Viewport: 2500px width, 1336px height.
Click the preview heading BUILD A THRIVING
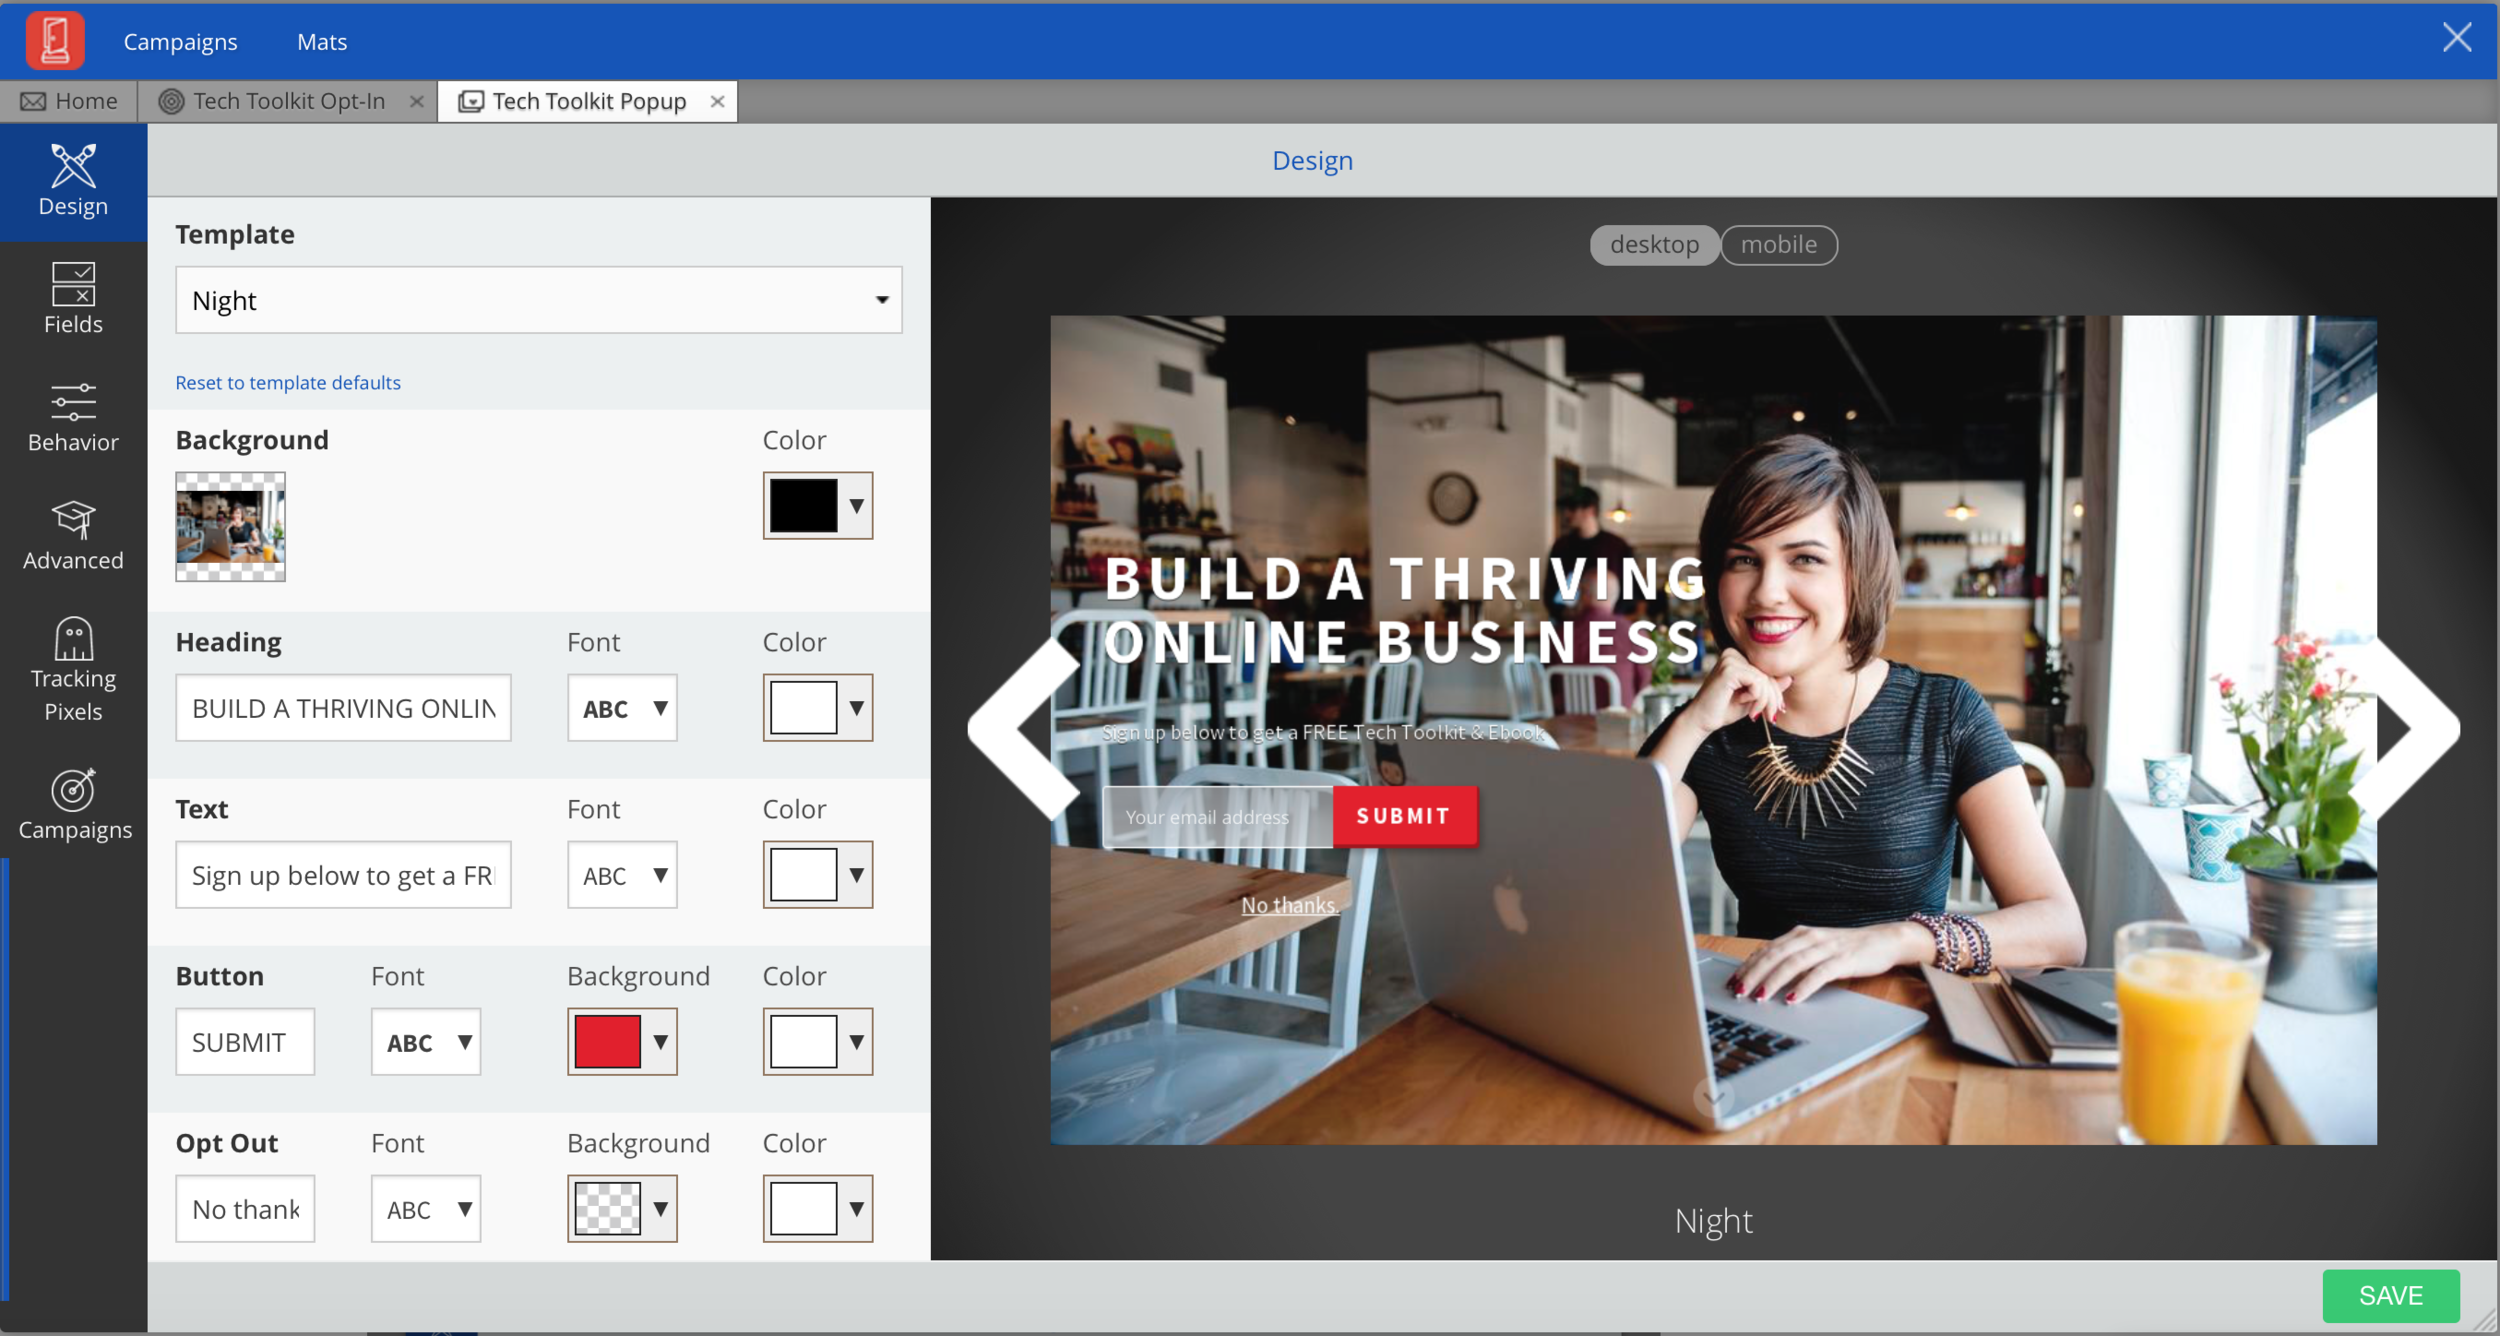pos(1405,579)
